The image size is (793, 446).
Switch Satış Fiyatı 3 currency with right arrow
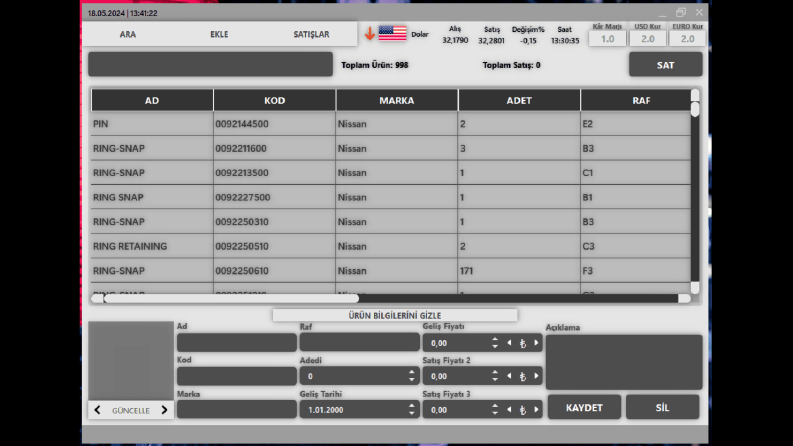pos(536,410)
